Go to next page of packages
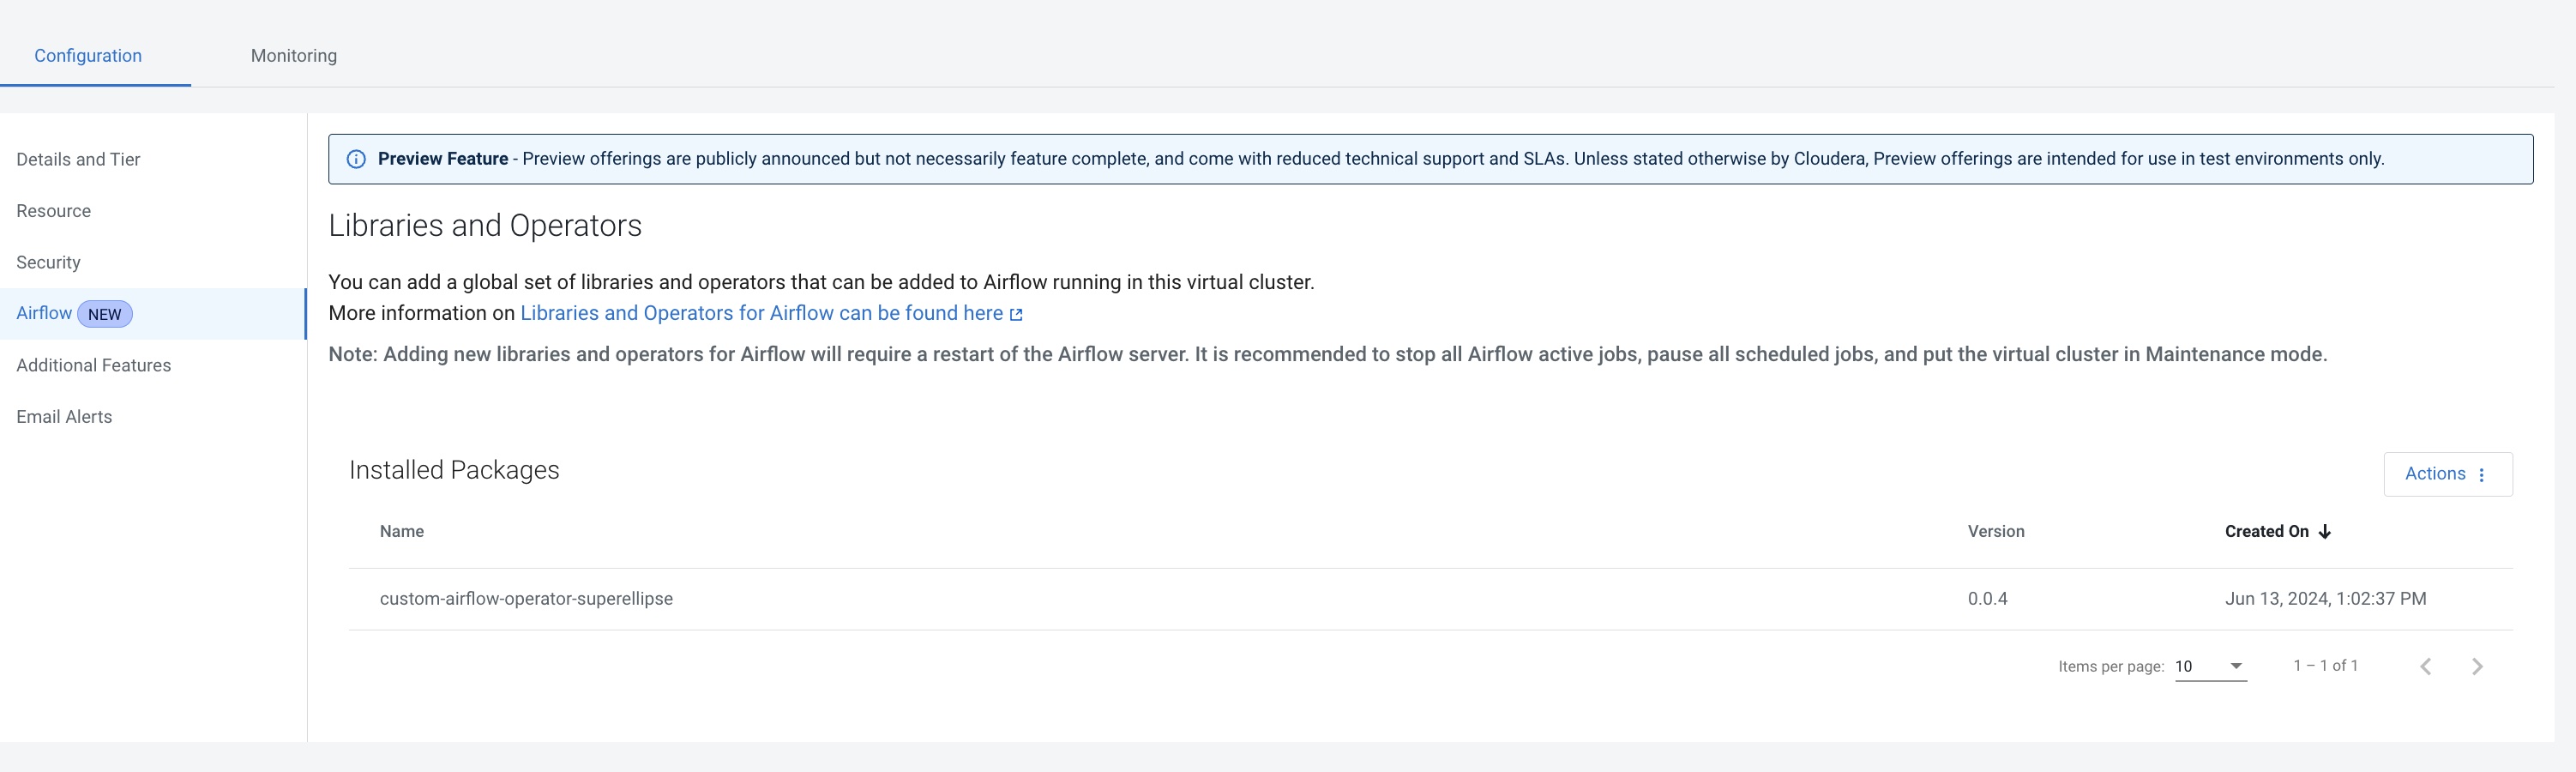 coord(2477,667)
